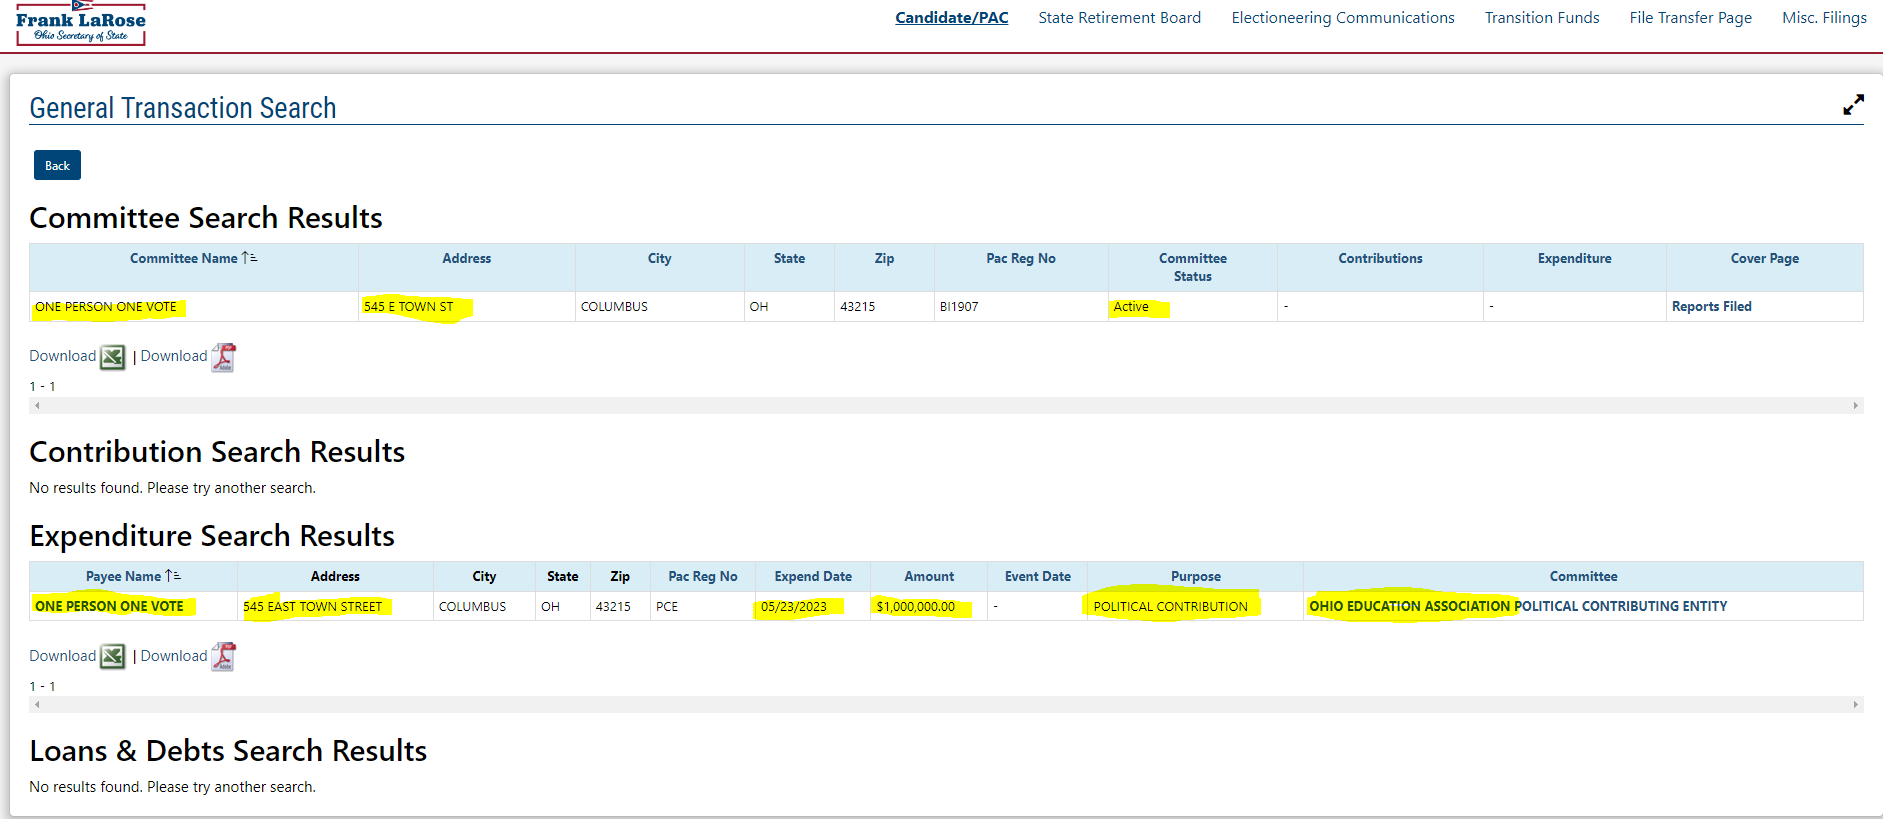Select the OHIO EDUCATION ASSOCIATION committee cell

pos(1583,606)
